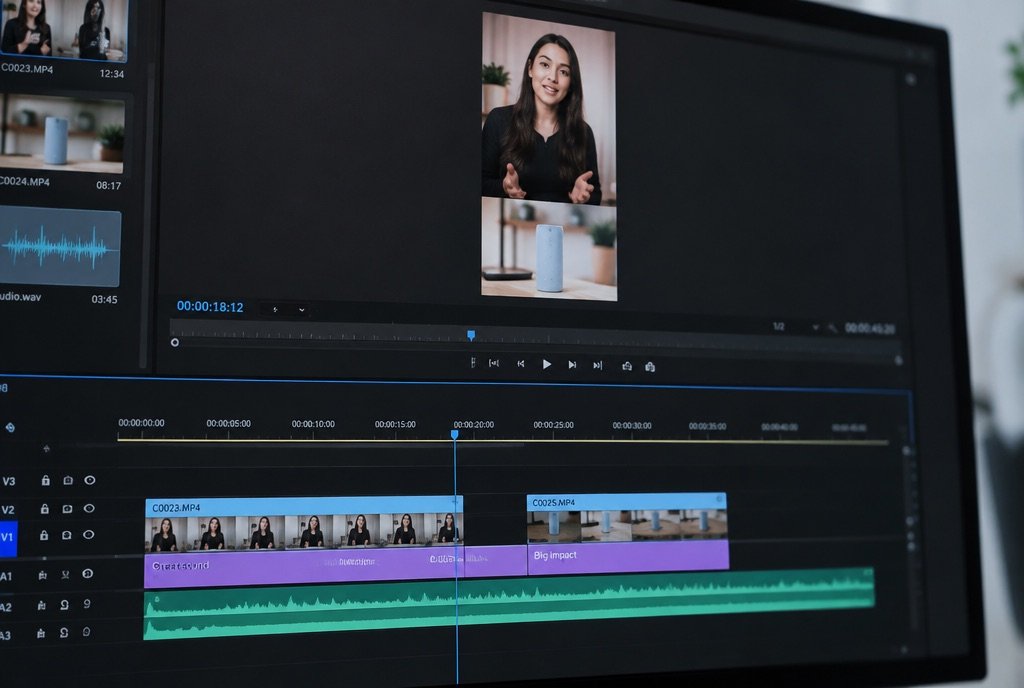Toggle sync lock on track V1
Screen dimensions: 1024x688
tap(67, 535)
